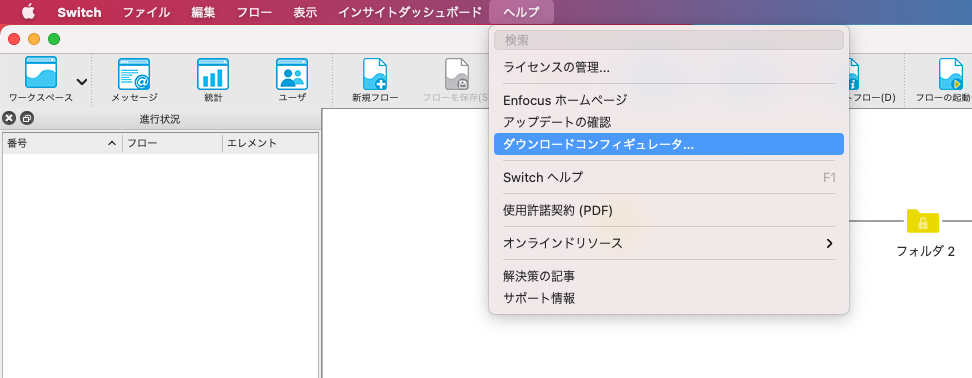Screen dimensions: 972x378
Task: Close the 進行状況 panel
Action: [9, 118]
